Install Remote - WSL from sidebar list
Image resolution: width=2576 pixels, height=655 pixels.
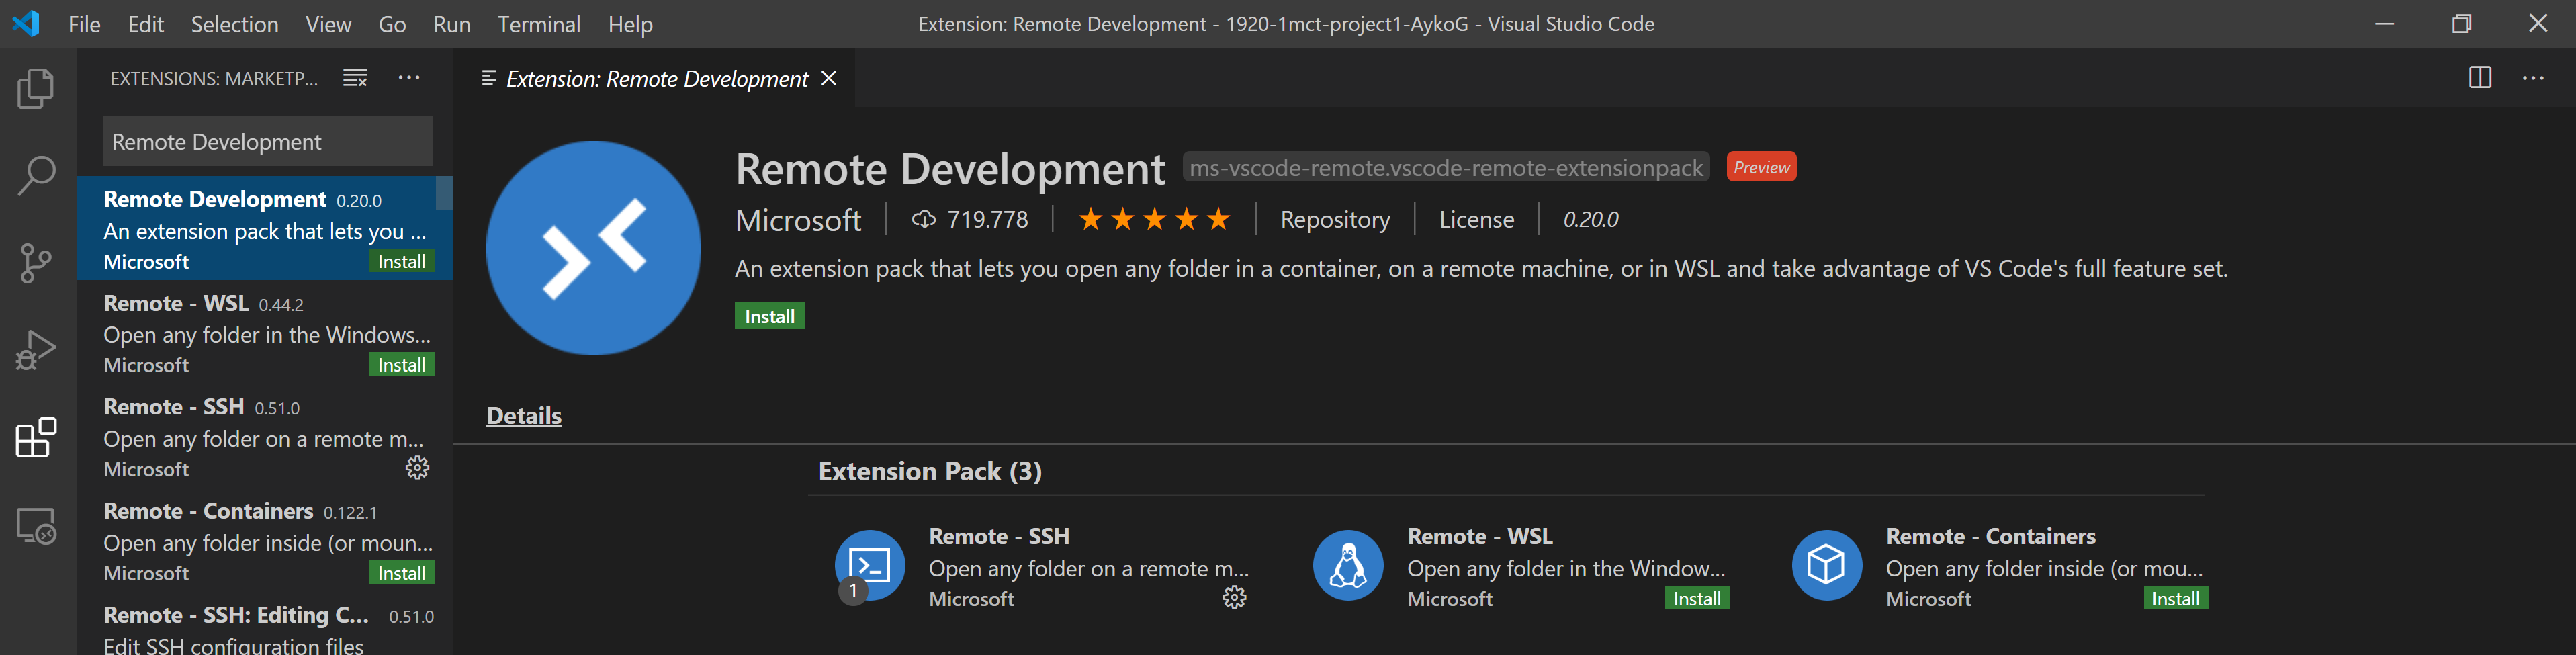(x=402, y=365)
